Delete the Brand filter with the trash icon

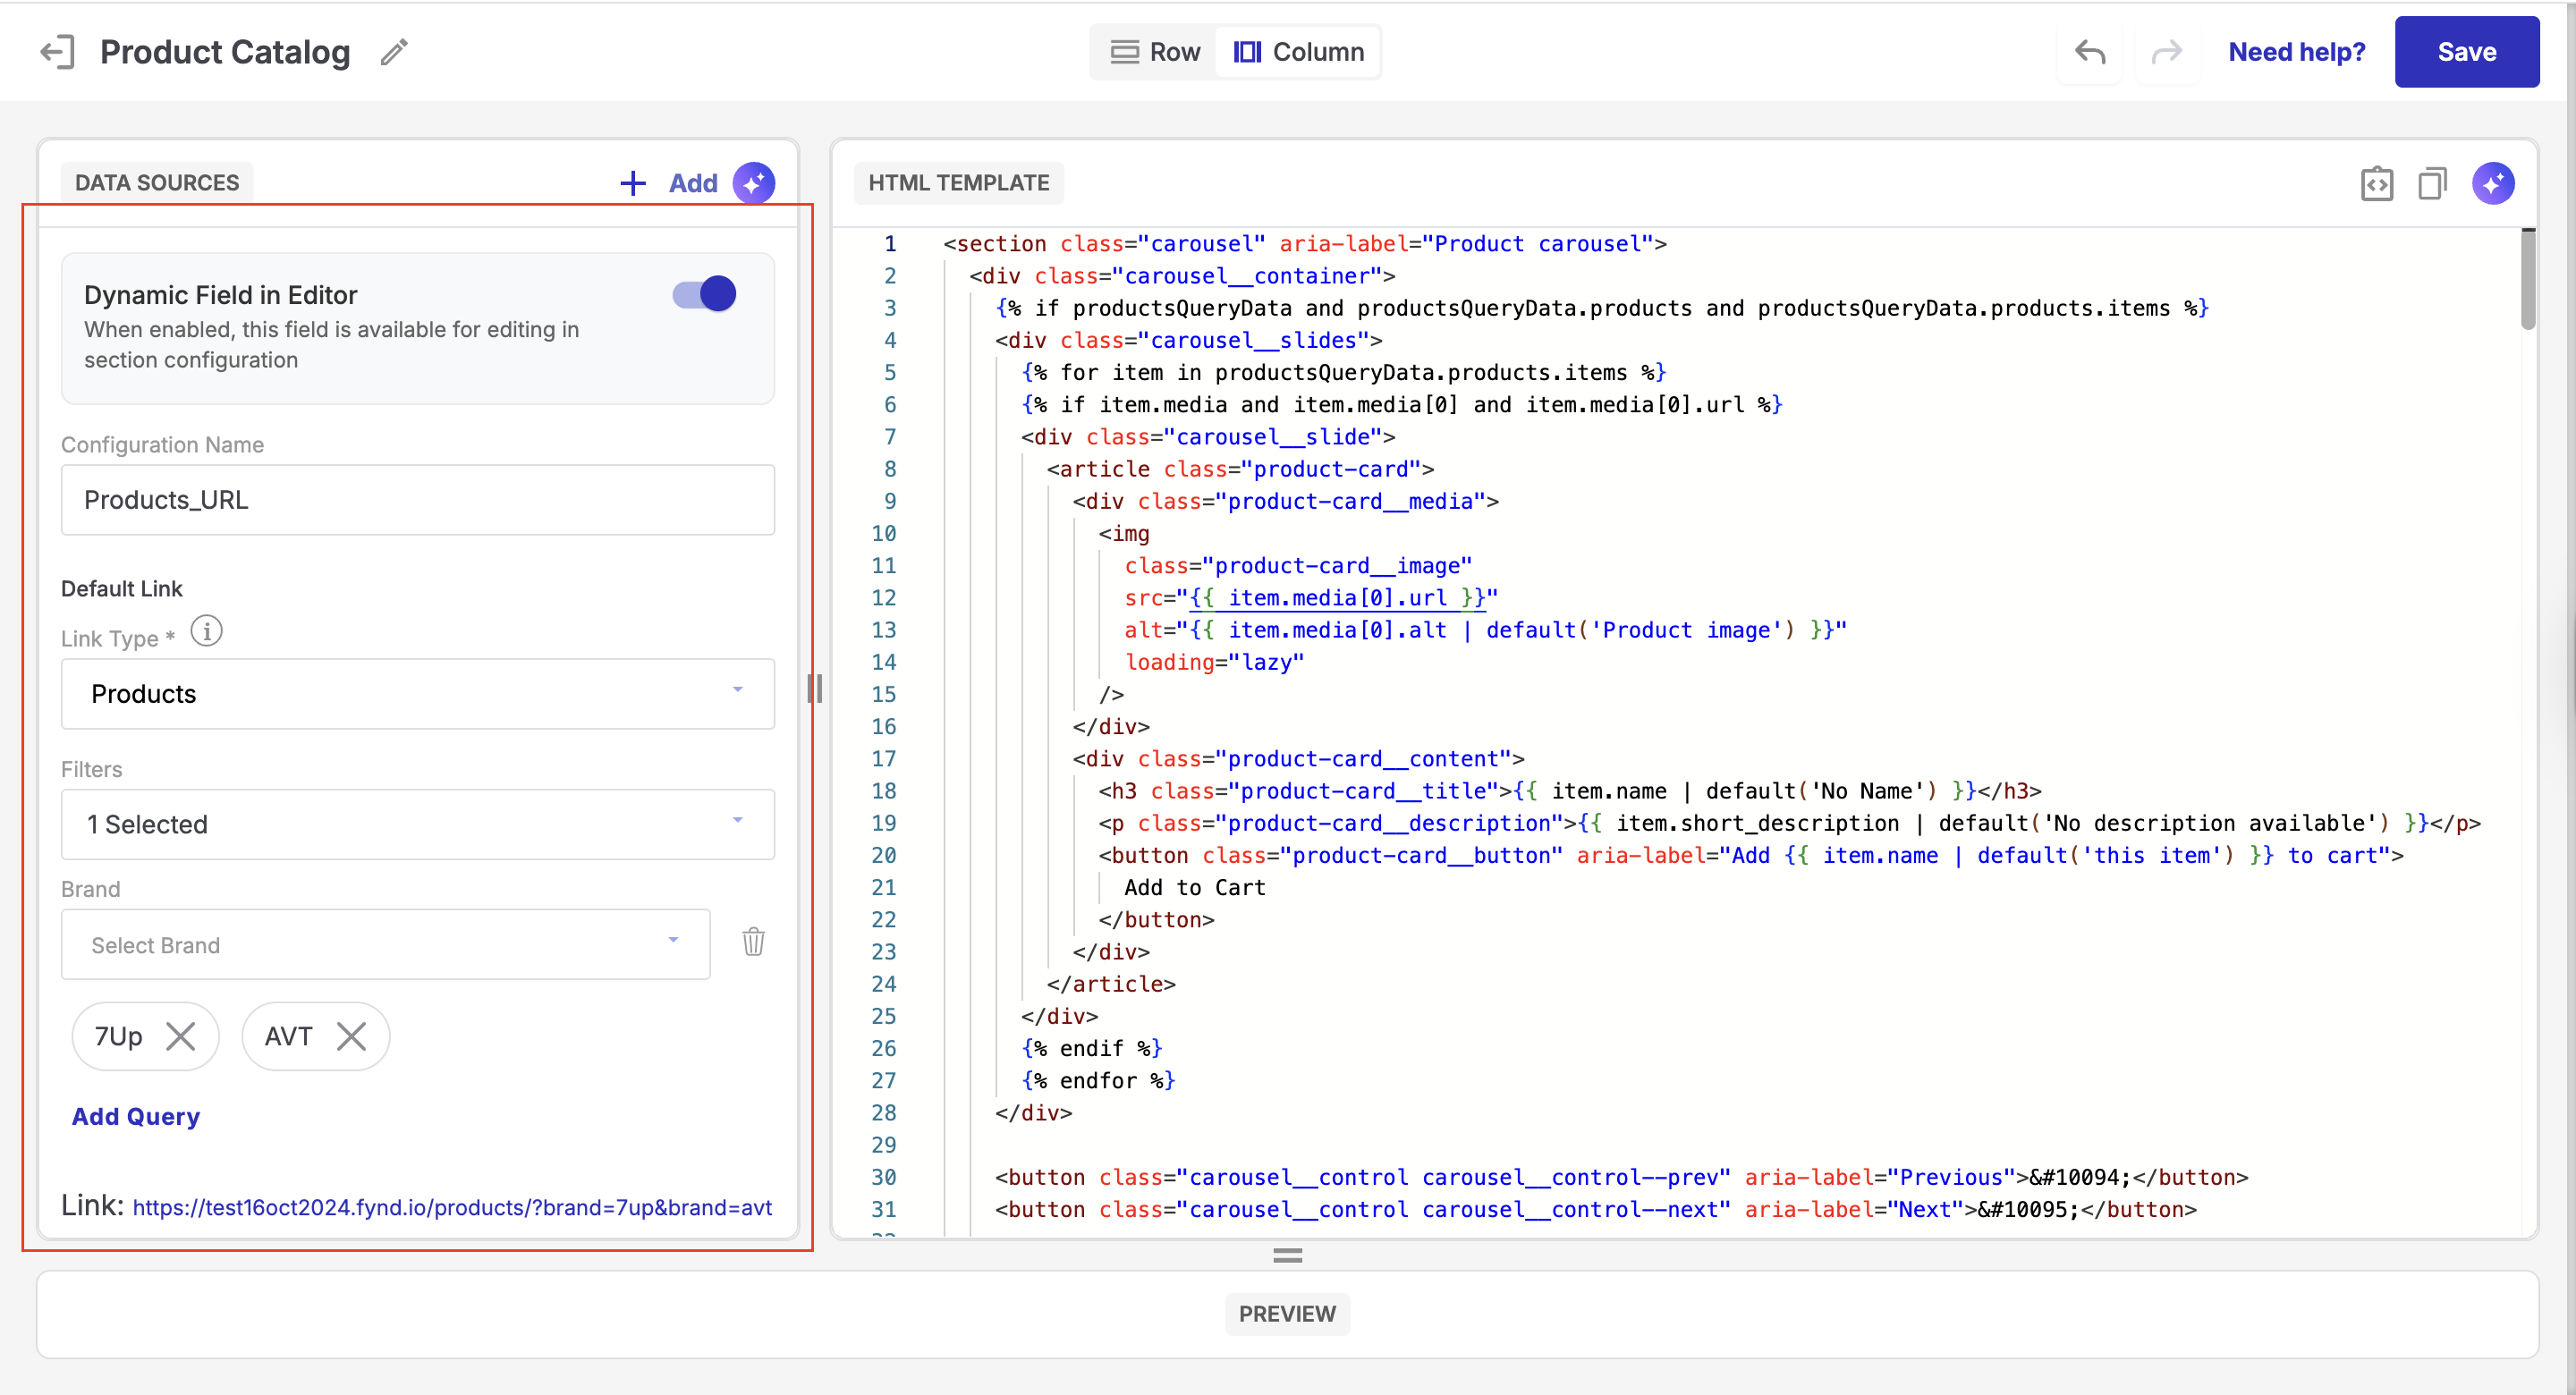(x=753, y=942)
